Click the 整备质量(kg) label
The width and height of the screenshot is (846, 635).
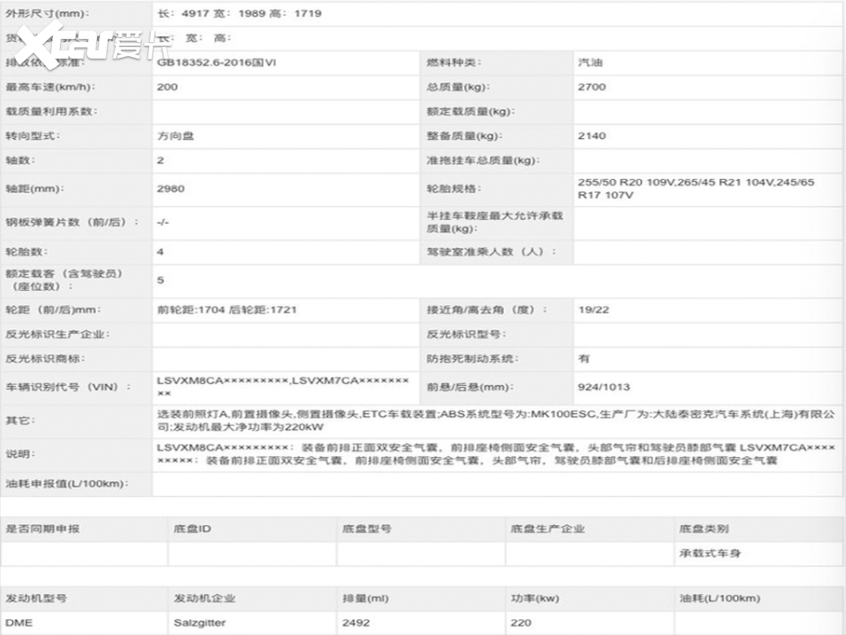[x=464, y=136]
